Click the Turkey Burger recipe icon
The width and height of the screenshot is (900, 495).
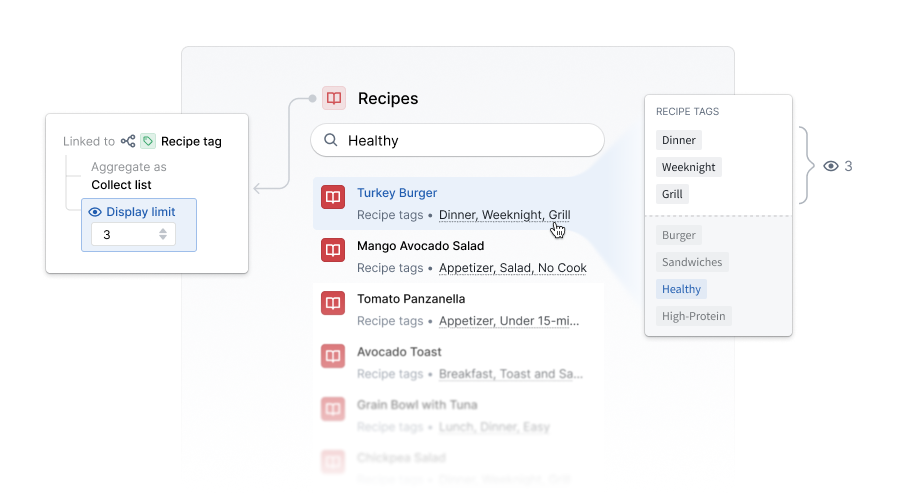tap(333, 197)
